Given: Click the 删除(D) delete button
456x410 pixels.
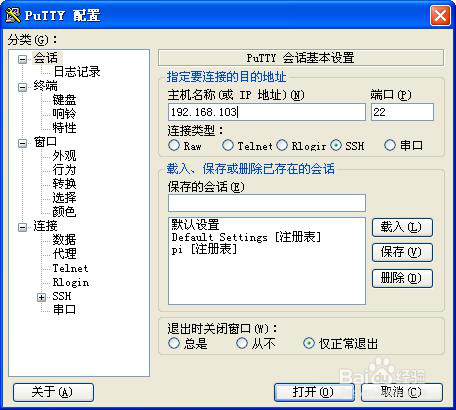Looking at the screenshot, I should click(x=402, y=278).
